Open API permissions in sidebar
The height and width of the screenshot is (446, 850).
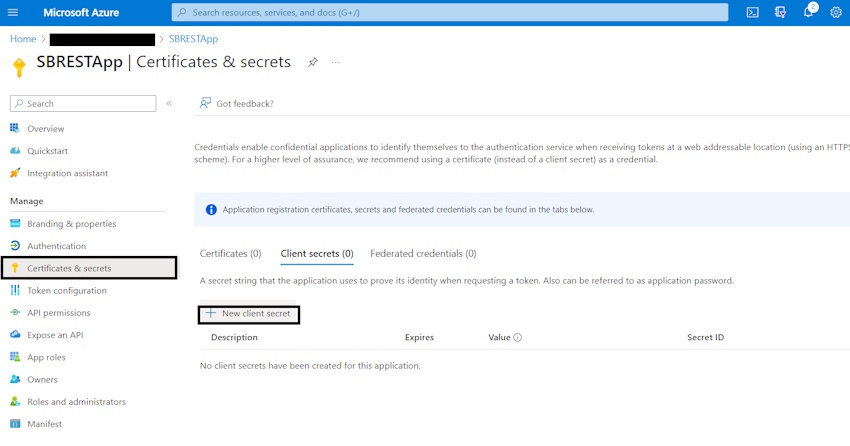(x=59, y=313)
